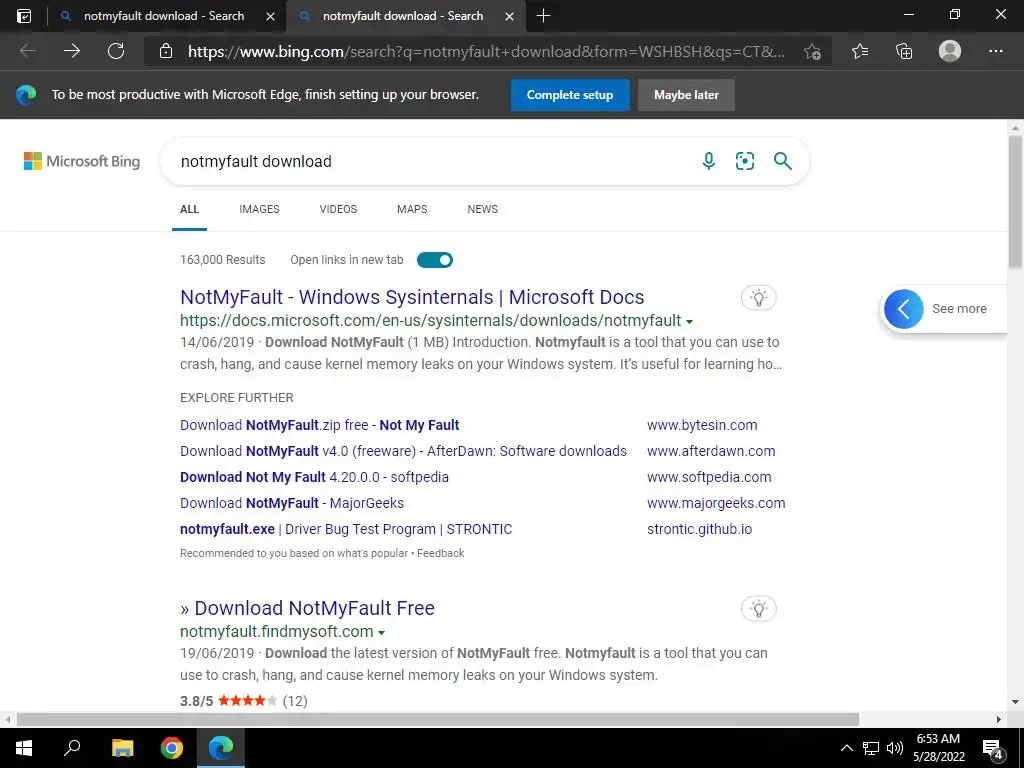1024x768 pixels.
Task: Open Download NotMyFault - MajorGeeks link
Action: 292,504
